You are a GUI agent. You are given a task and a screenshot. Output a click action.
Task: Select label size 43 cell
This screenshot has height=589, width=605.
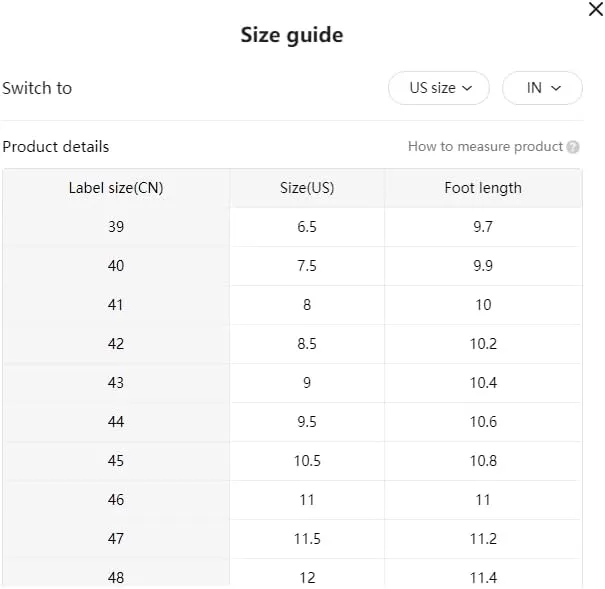(x=116, y=383)
